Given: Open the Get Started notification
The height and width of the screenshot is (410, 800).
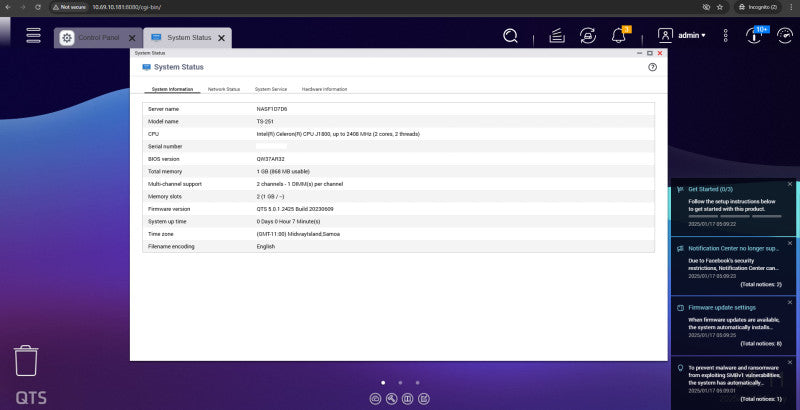Looking at the screenshot, I should 733,207.
